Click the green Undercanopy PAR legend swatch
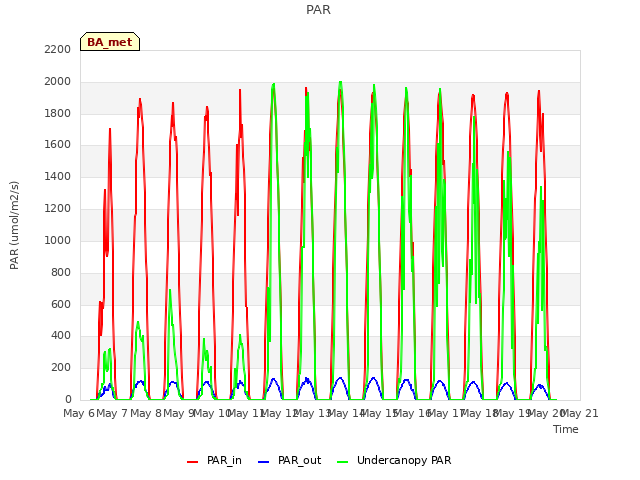Viewport: 640px width, 480px height. pos(343,462)
